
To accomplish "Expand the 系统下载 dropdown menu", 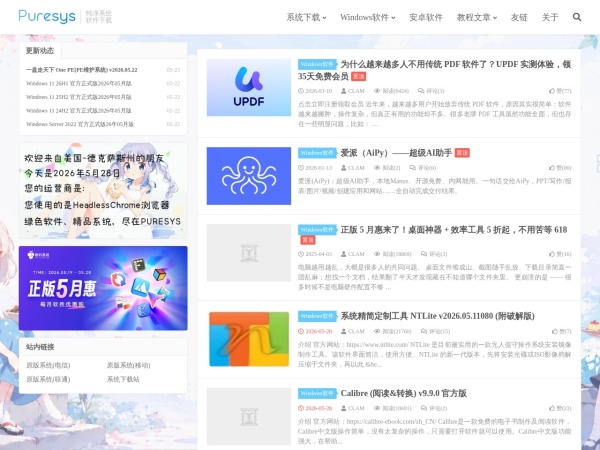I will 306,17.
